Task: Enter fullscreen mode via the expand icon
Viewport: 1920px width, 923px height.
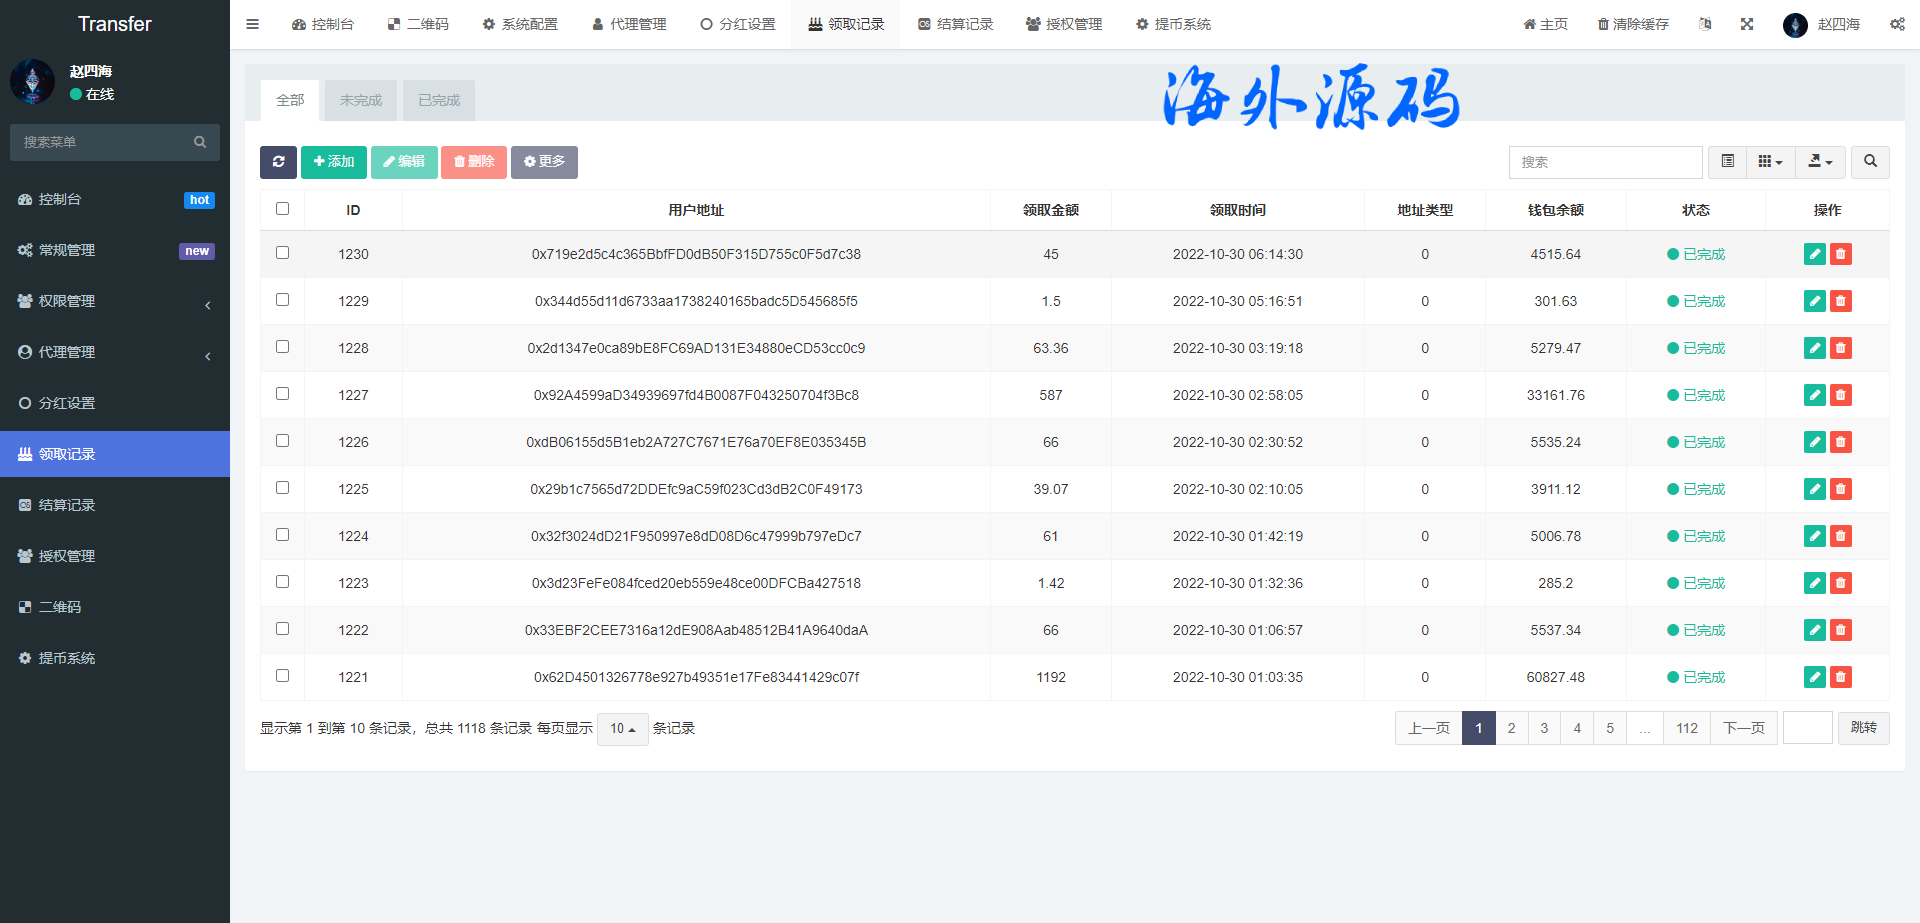Action: point(1747,24)
